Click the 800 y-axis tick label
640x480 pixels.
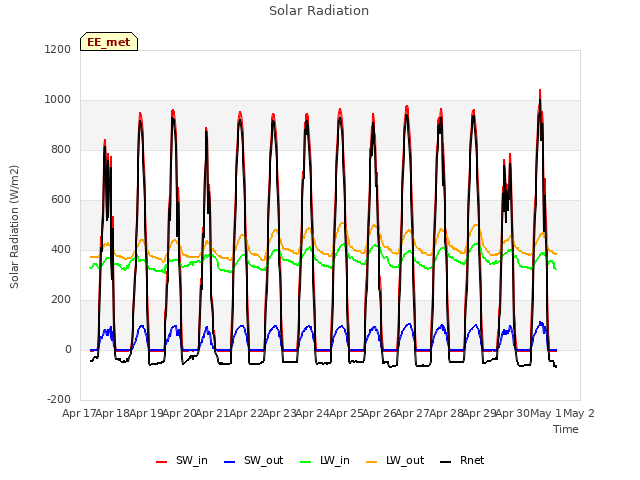pyautogui.click(x=61, y=149)
